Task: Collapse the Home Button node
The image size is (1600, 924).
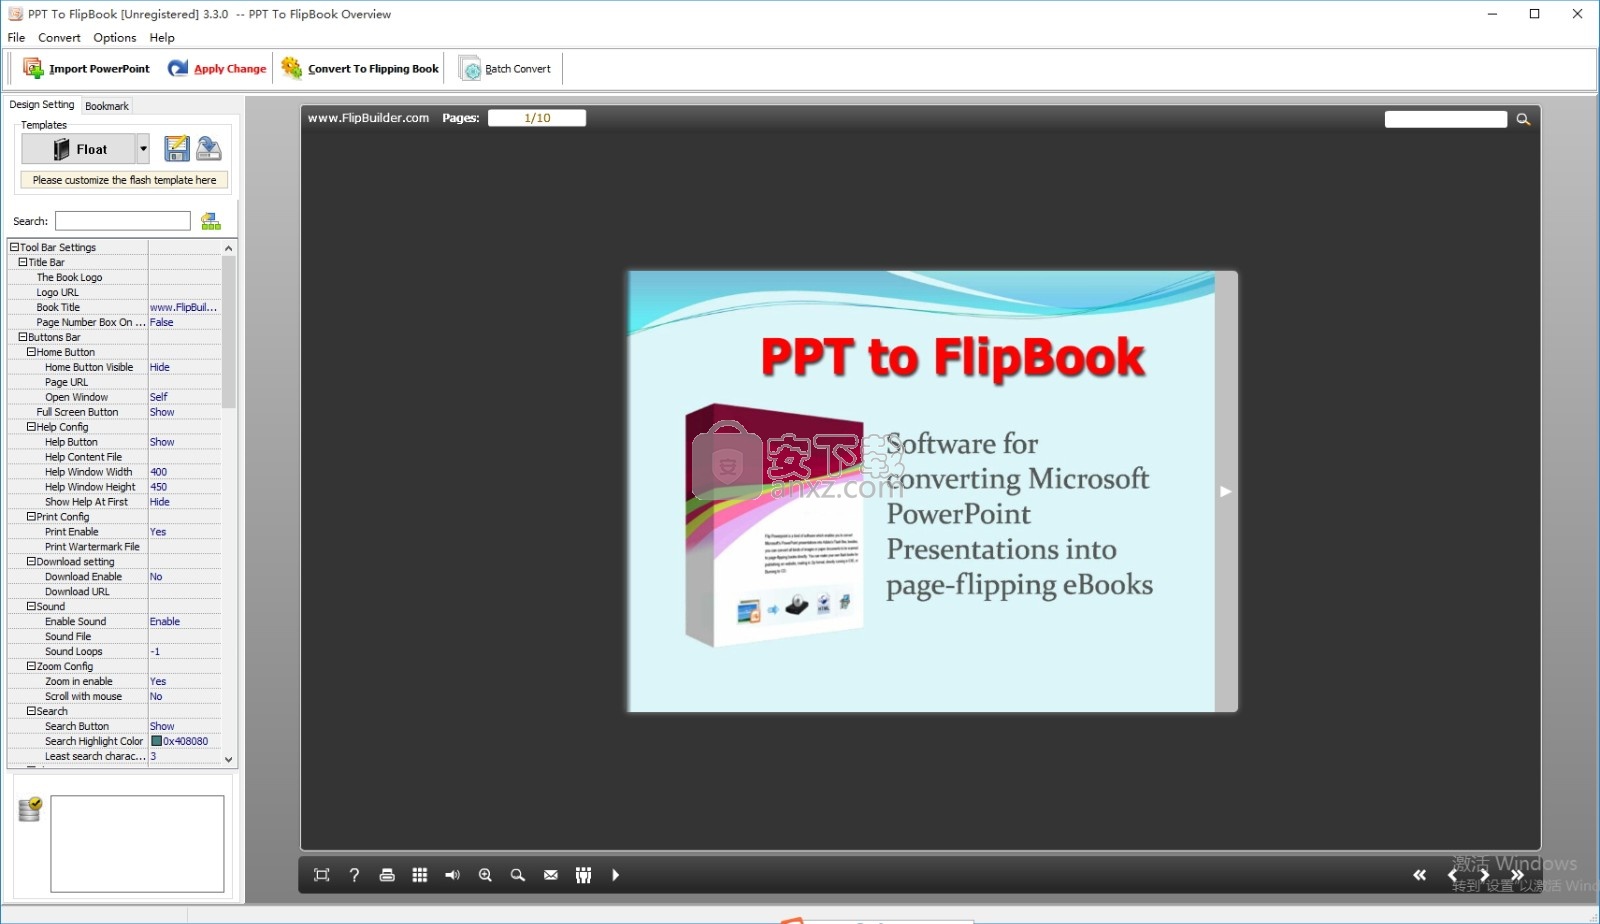Action: (x=31, y=352)
